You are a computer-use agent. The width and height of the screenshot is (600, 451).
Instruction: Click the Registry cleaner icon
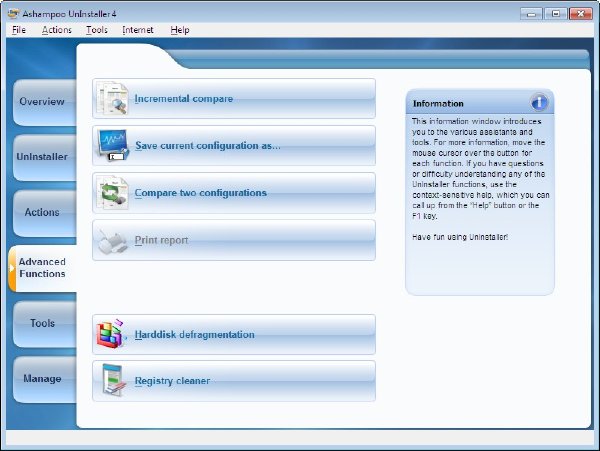pos(113,381)
